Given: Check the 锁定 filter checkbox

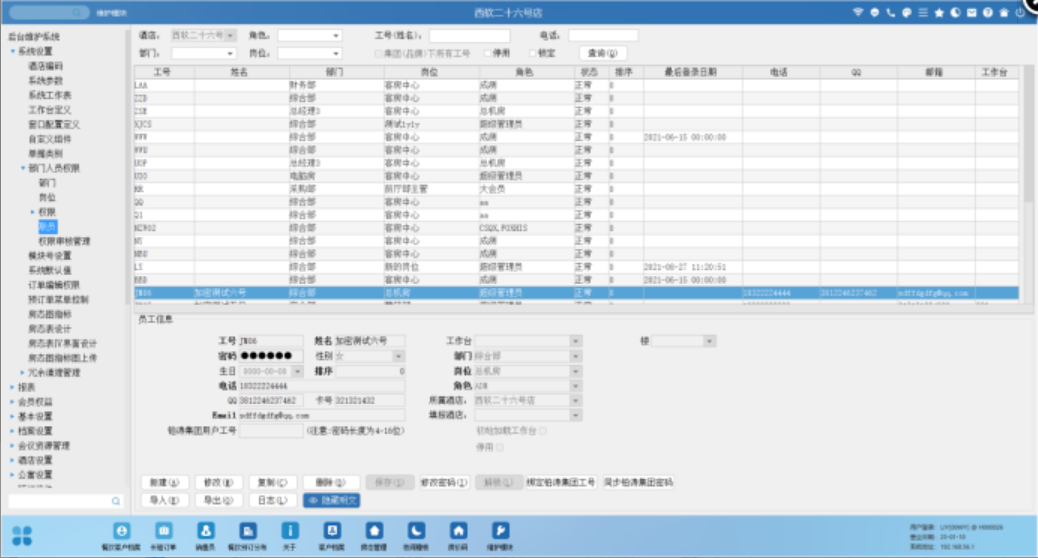Looking at the screenshot, I should [532, 53].
